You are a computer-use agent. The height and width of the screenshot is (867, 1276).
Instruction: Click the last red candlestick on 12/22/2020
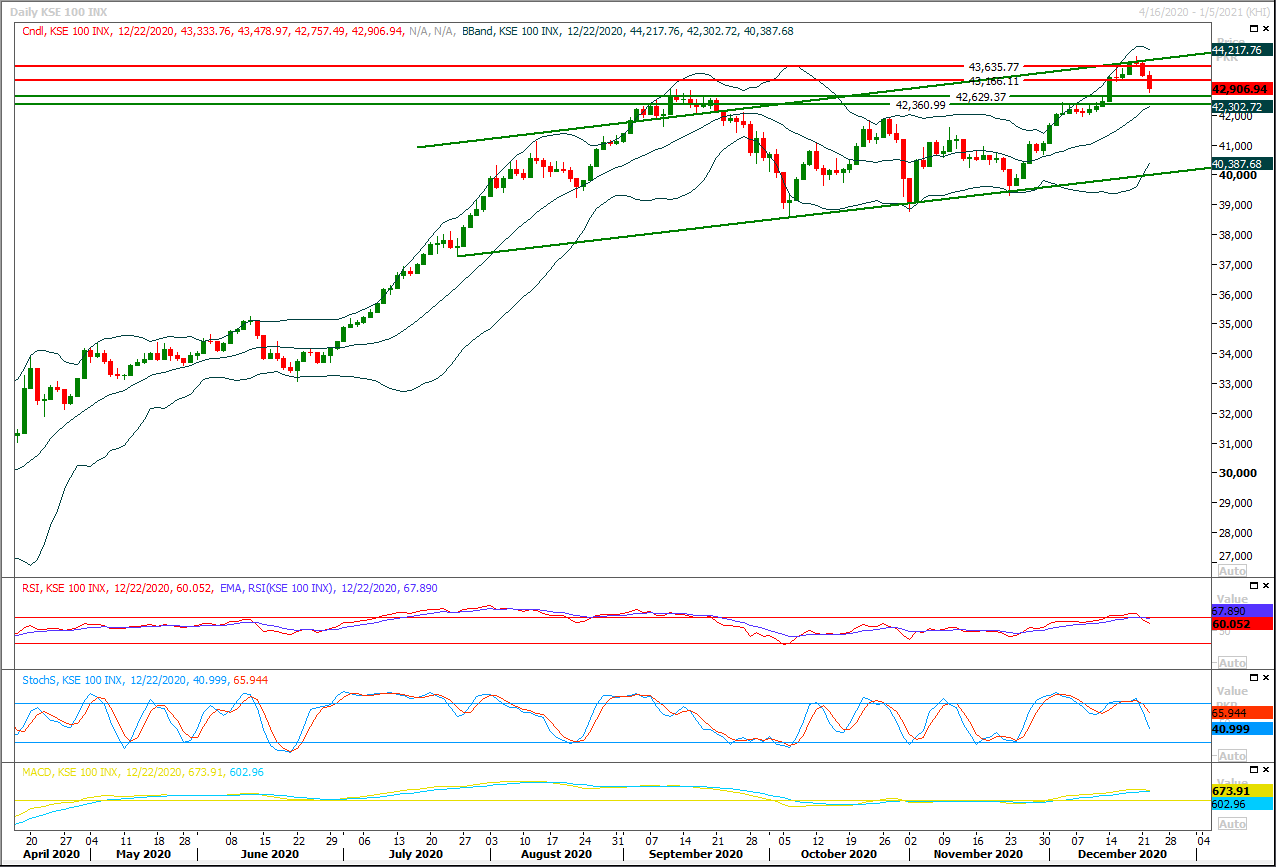click(x=1150, y=82)
